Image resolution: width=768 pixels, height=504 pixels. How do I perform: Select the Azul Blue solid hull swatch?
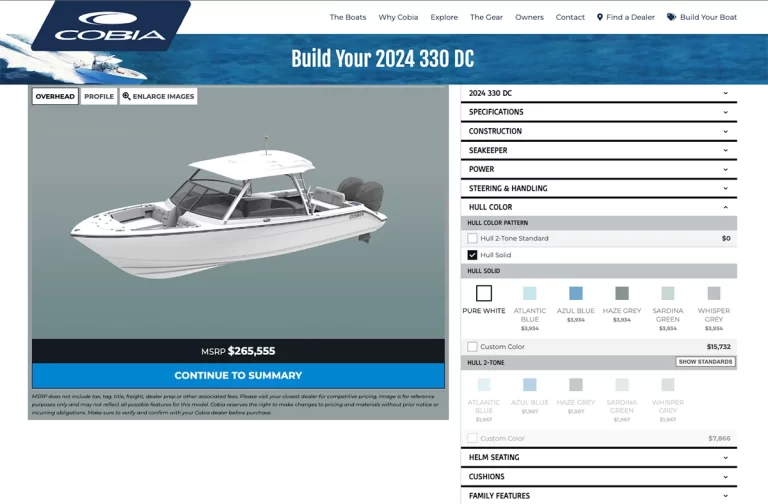tap(576, 293)
